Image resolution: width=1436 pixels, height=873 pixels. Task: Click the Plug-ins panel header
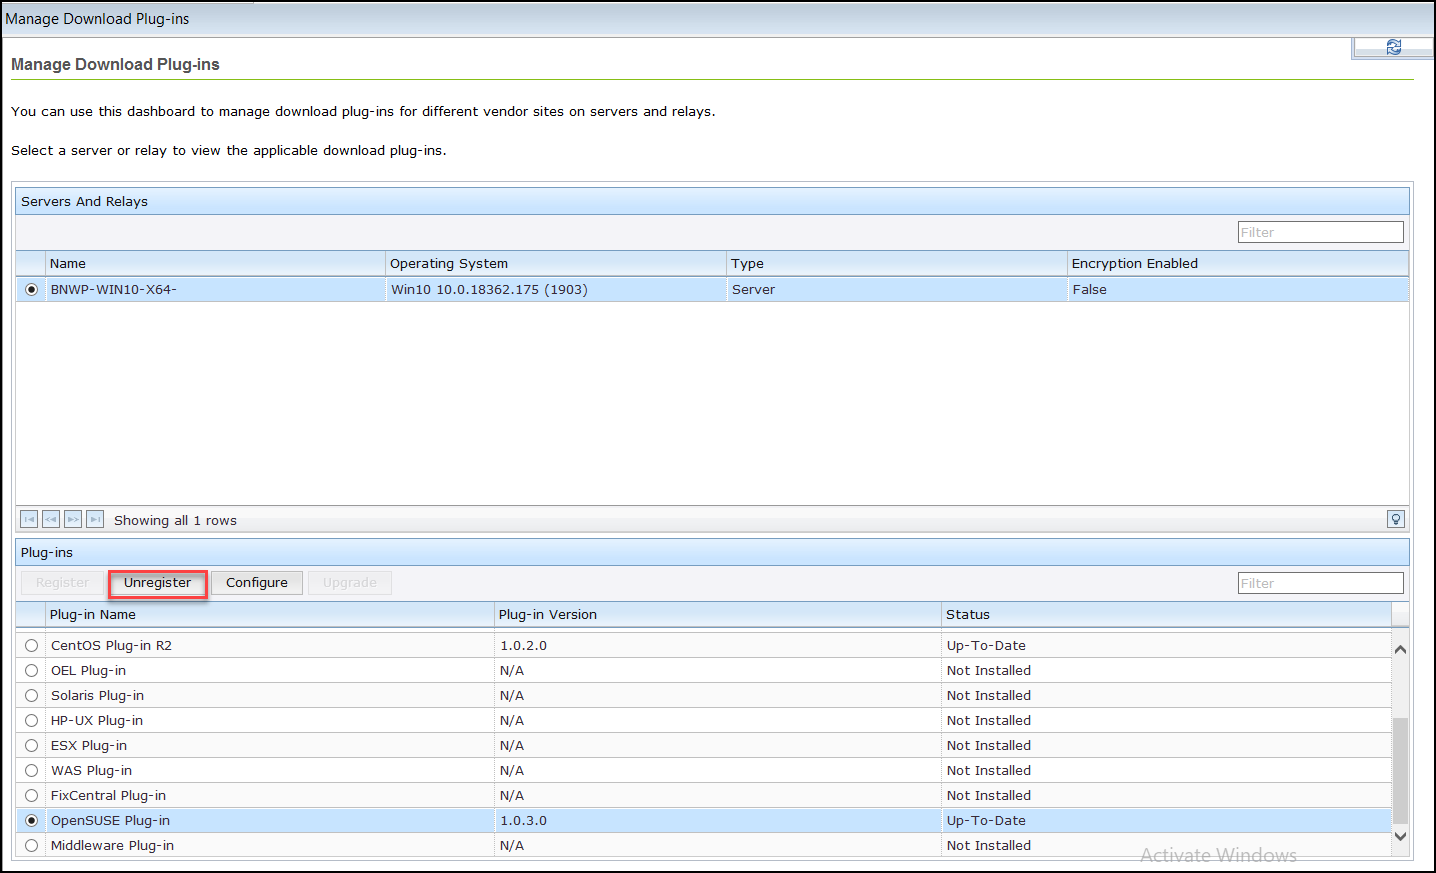point(46,552)
